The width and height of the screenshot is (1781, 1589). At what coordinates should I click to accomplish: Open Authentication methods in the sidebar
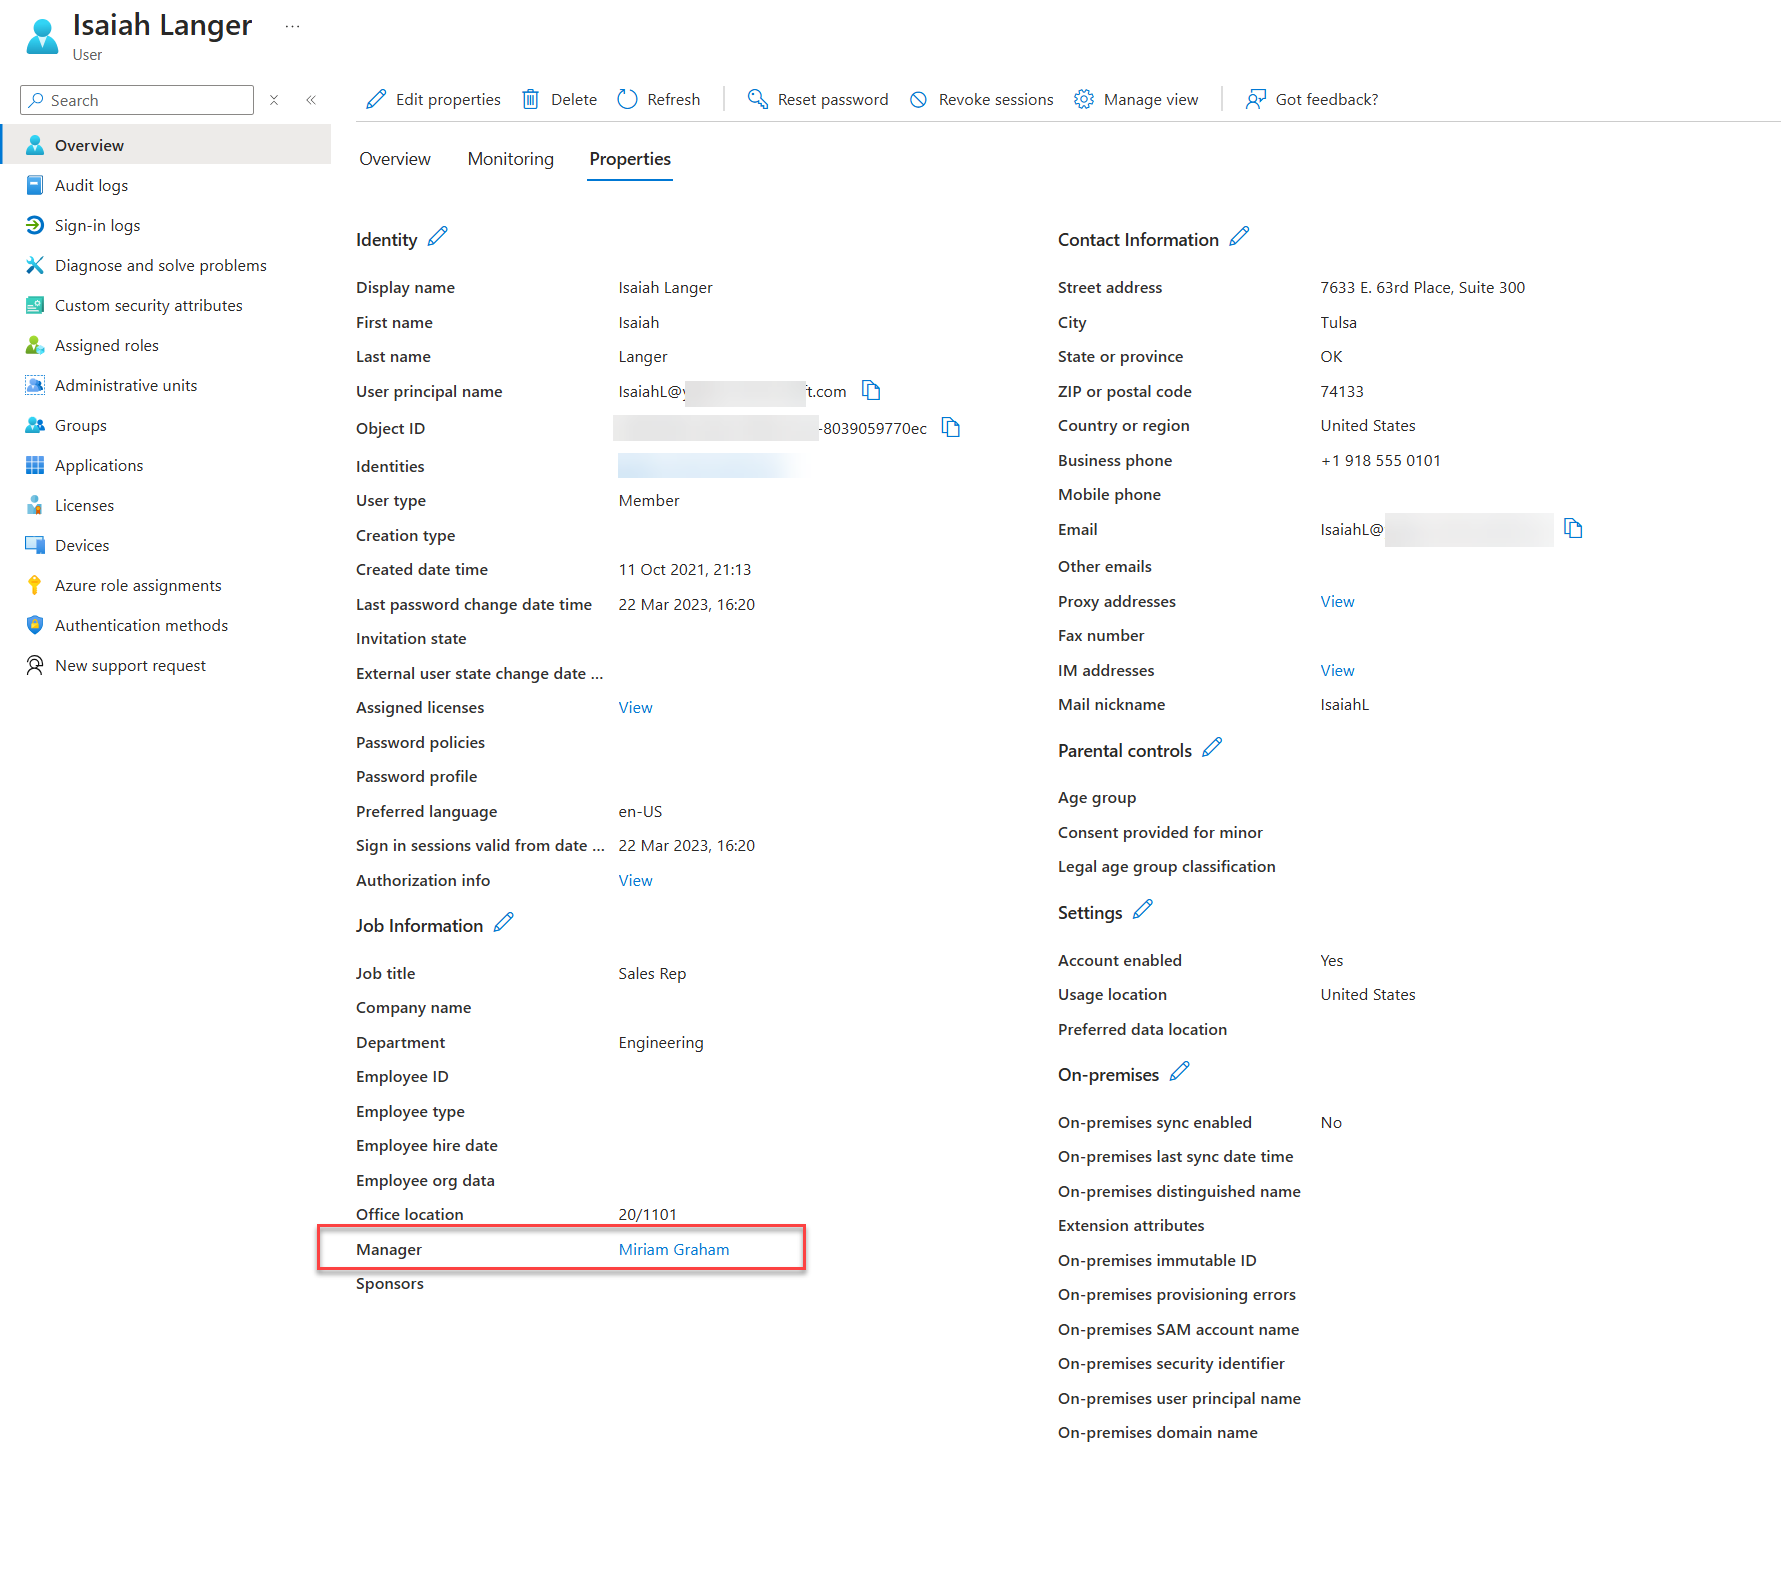(x=141, y=625)
